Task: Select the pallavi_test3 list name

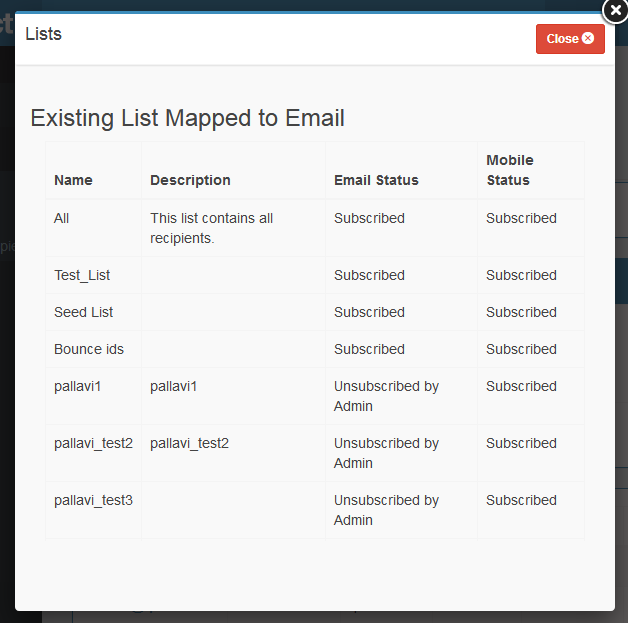Action: (93, 500)
